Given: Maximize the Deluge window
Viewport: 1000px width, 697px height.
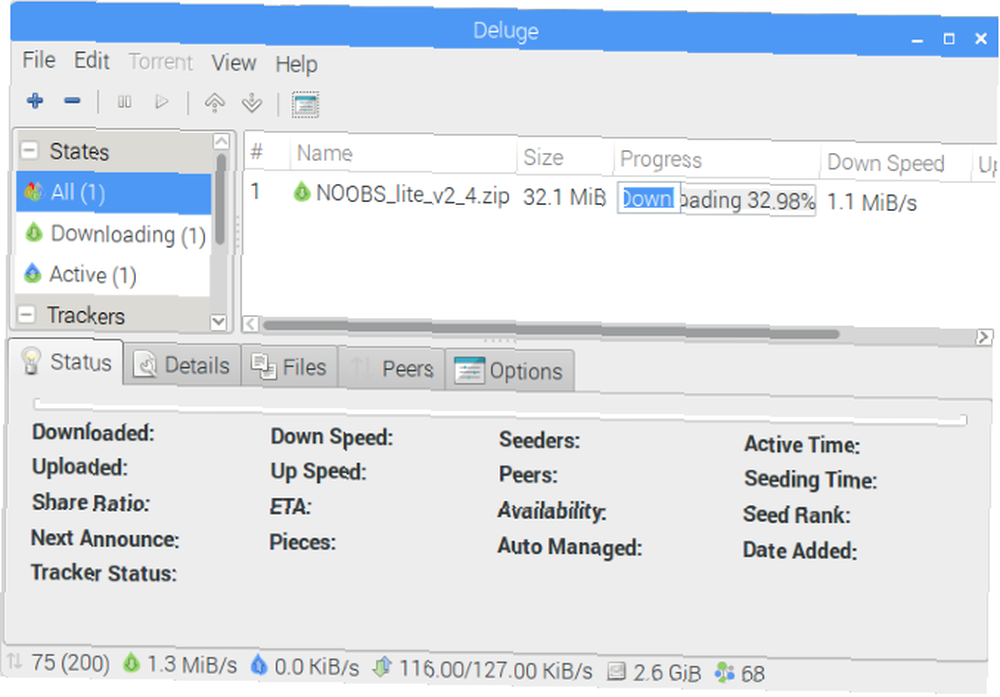Looking at the screenshot, I should pos(949,40).
